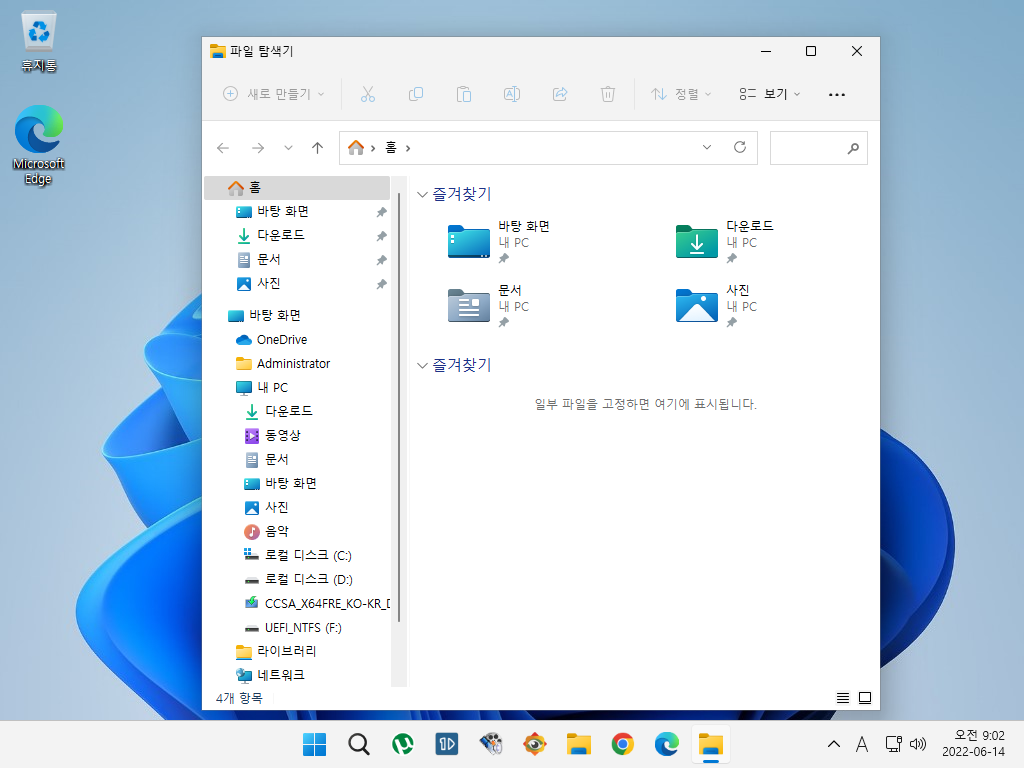Open the 보기 view dropdown

click(769, 94)
